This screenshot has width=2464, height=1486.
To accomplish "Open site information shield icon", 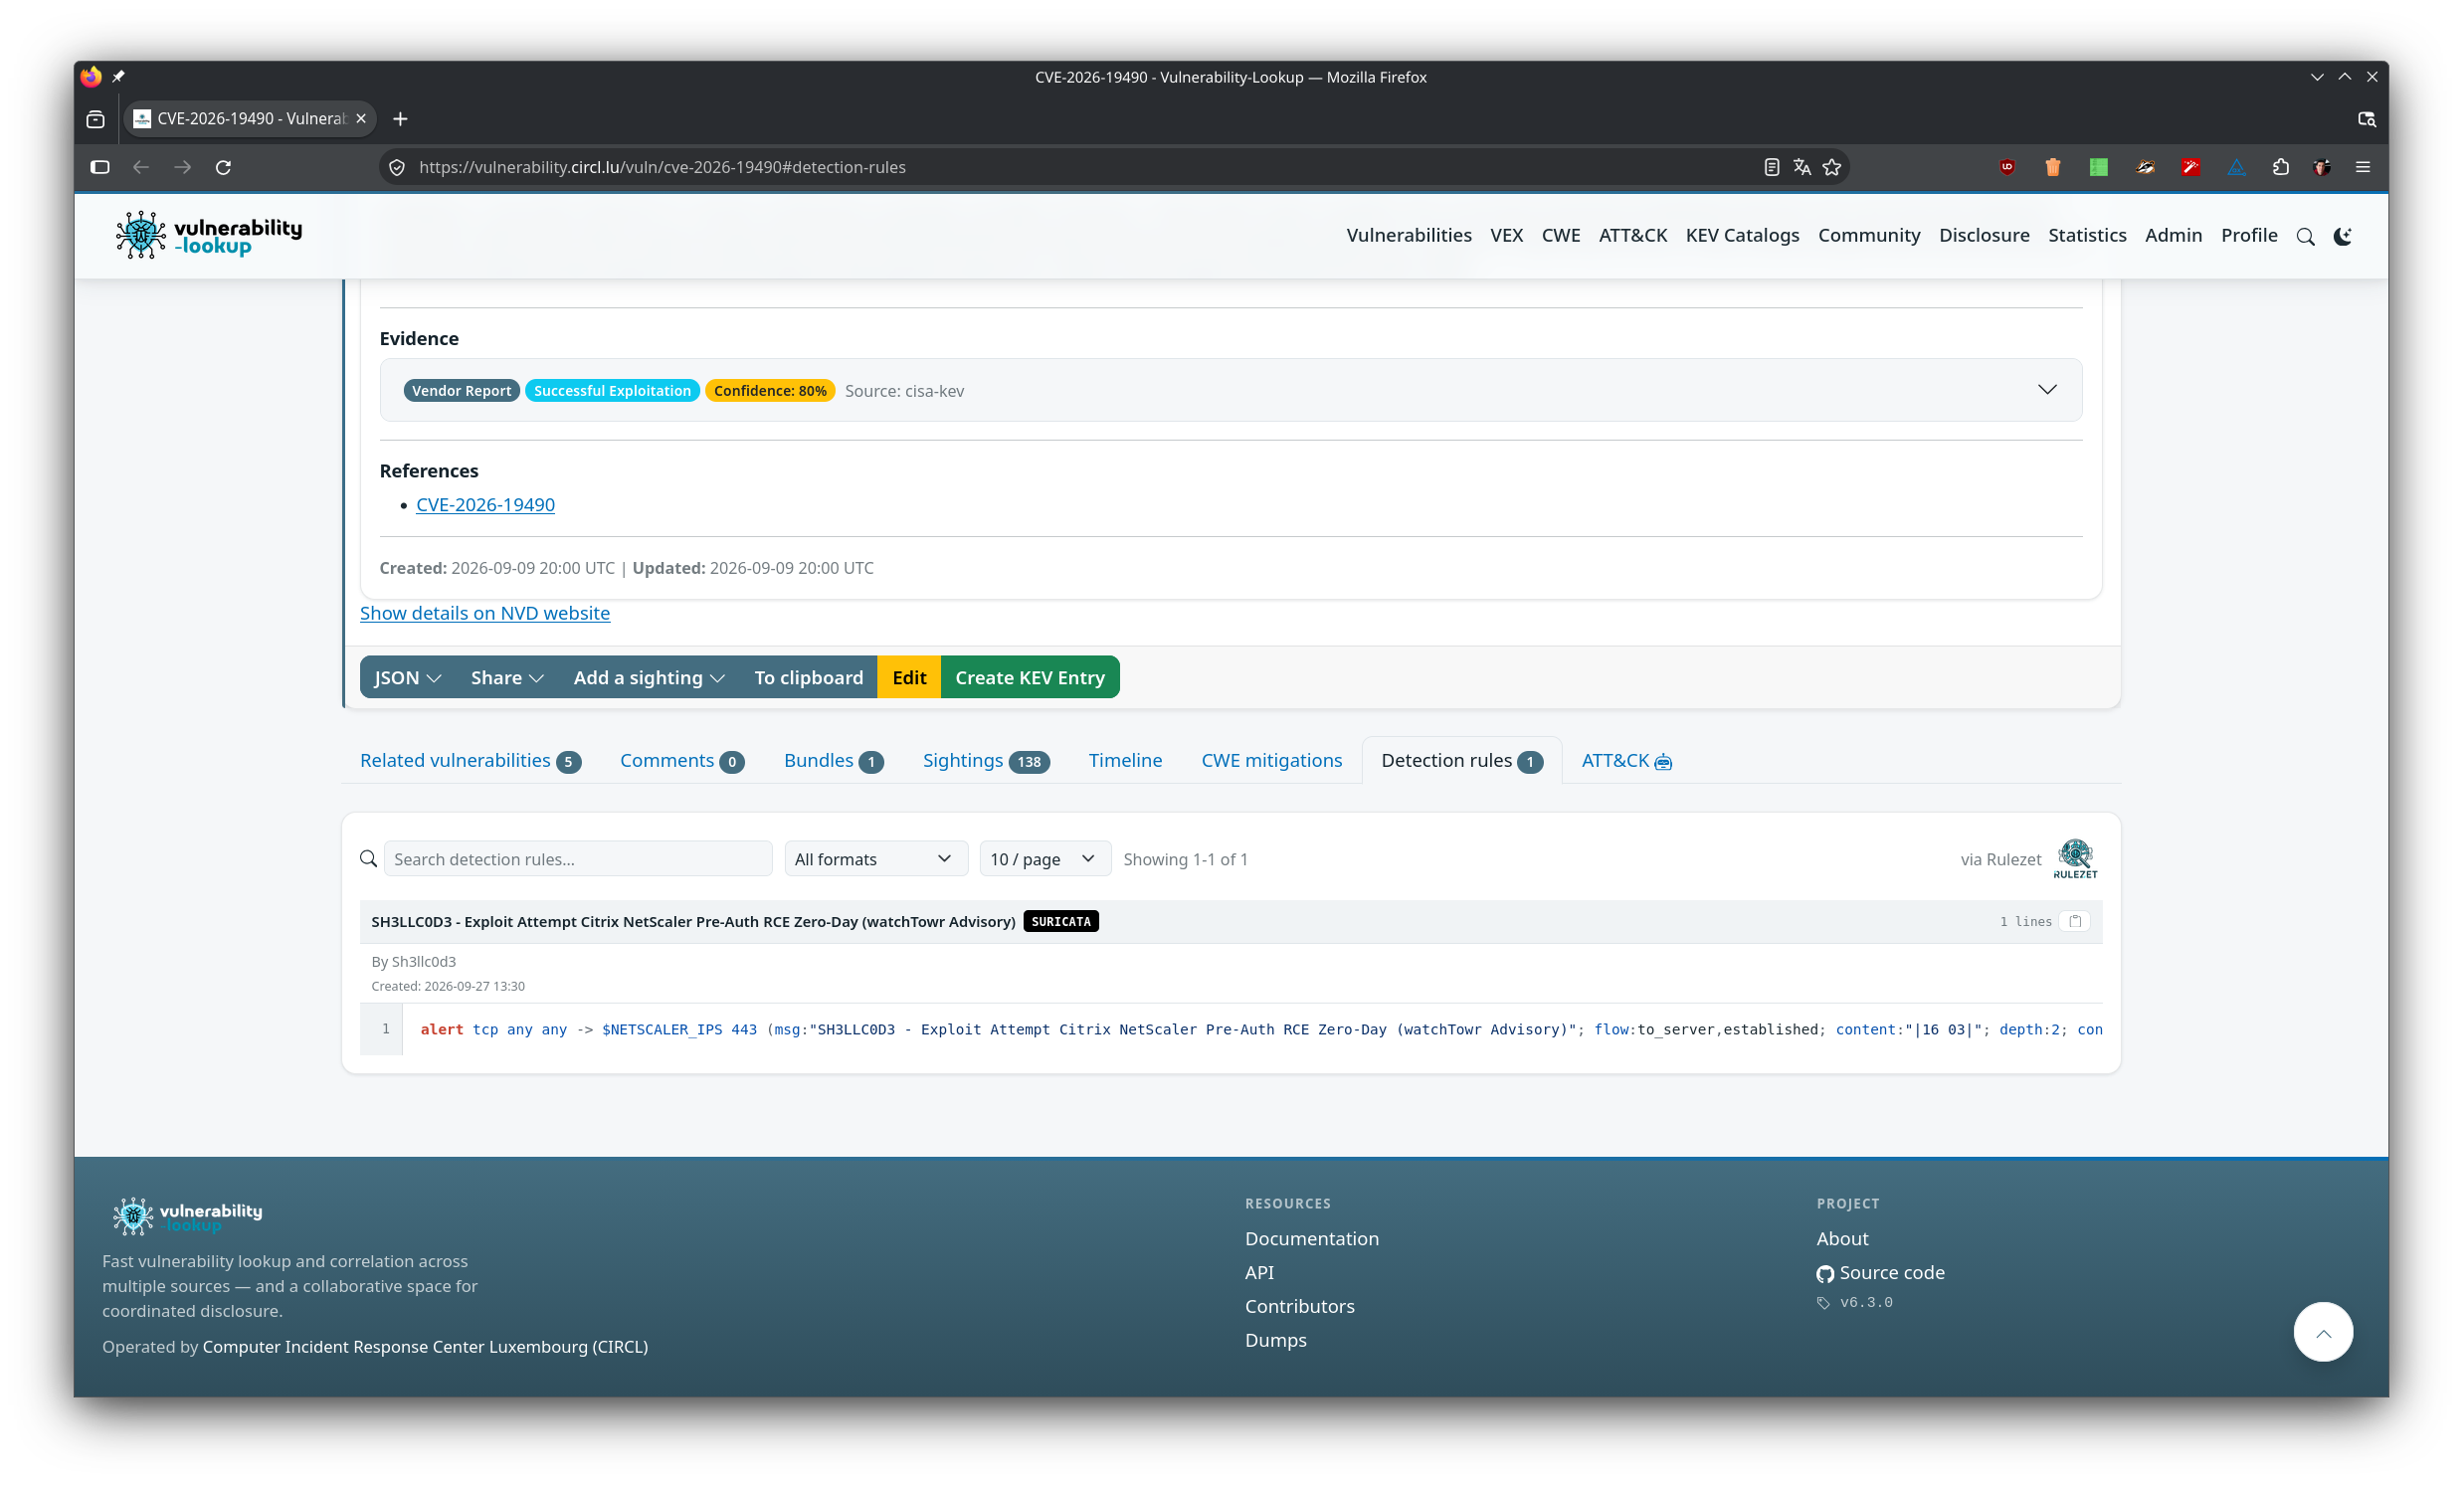I will [x=397, y=167].
